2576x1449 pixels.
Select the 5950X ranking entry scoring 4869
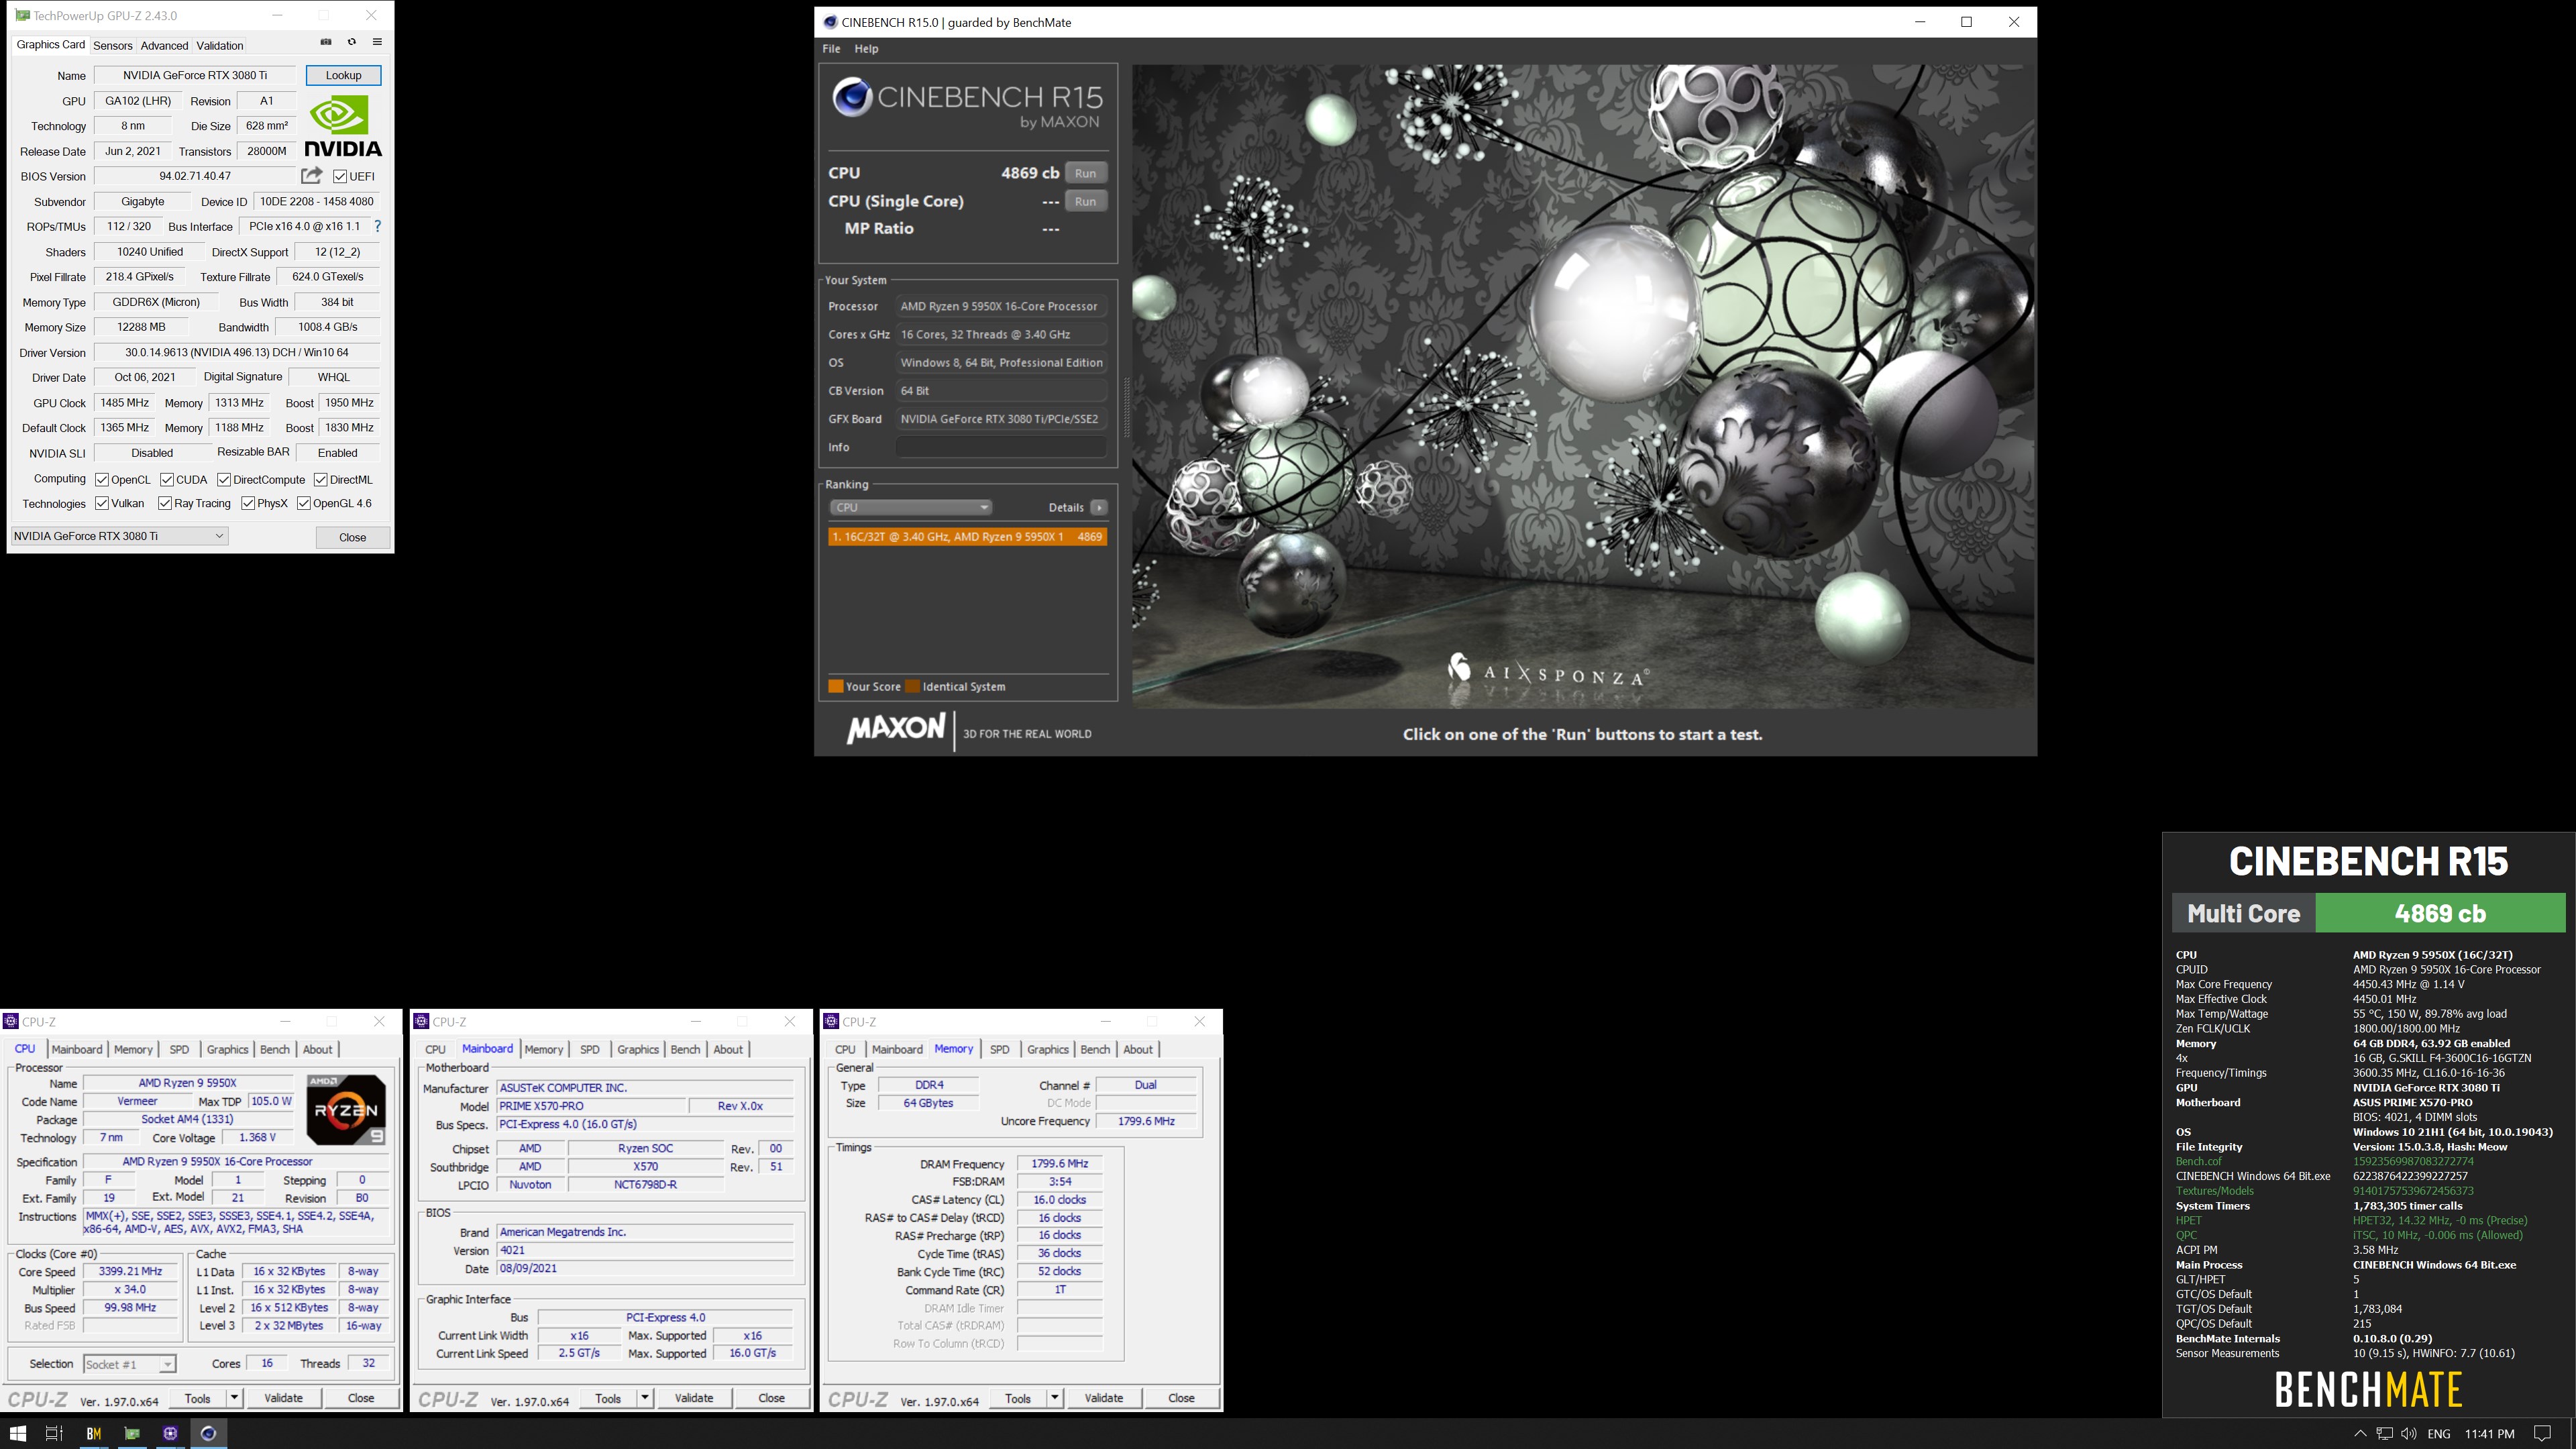click(x=967, y=537)
